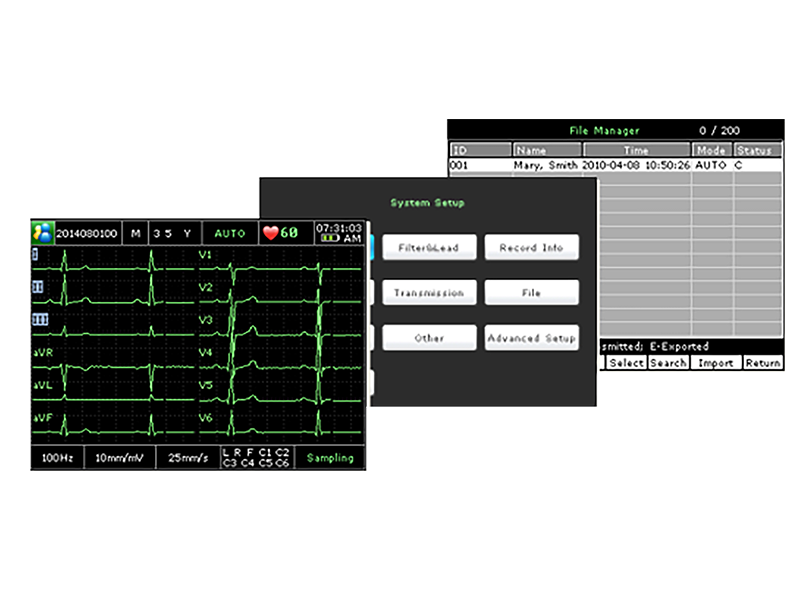800x600 pixels.
Task: Switch the AUTO mode setting
Action: coord(230,234)
